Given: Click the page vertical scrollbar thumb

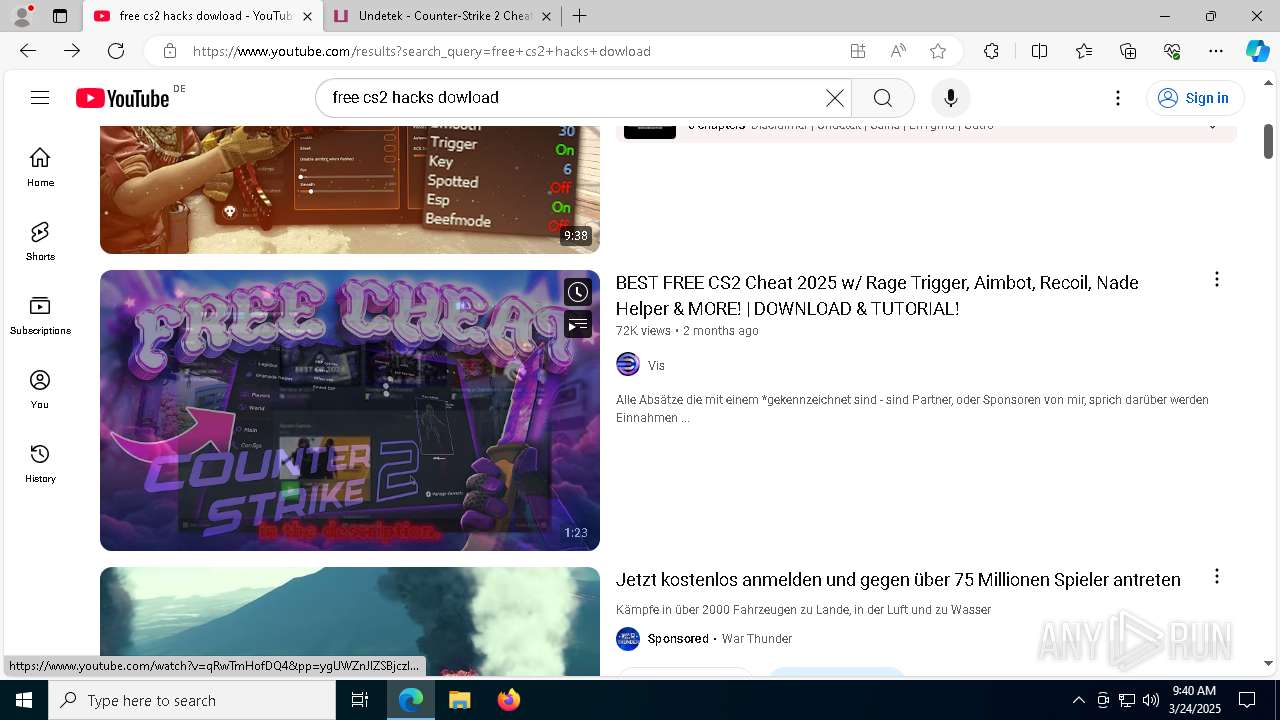Looking at the screenshot, I should [1268, 141].
